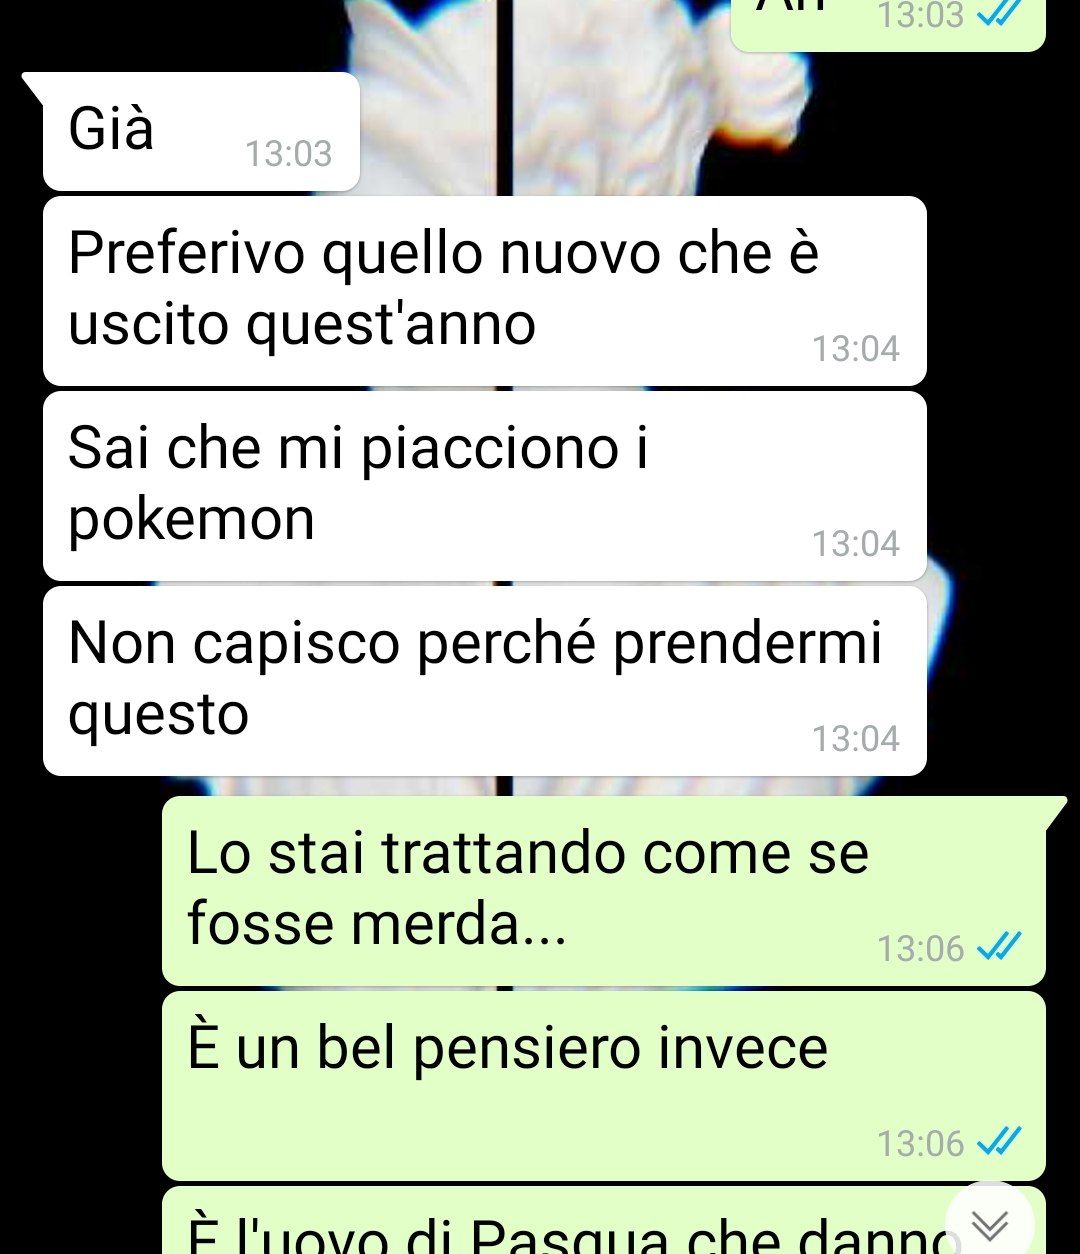
Task: Tap the scroll-to-bottom double chevron button
Action: tap(989, 1222)
